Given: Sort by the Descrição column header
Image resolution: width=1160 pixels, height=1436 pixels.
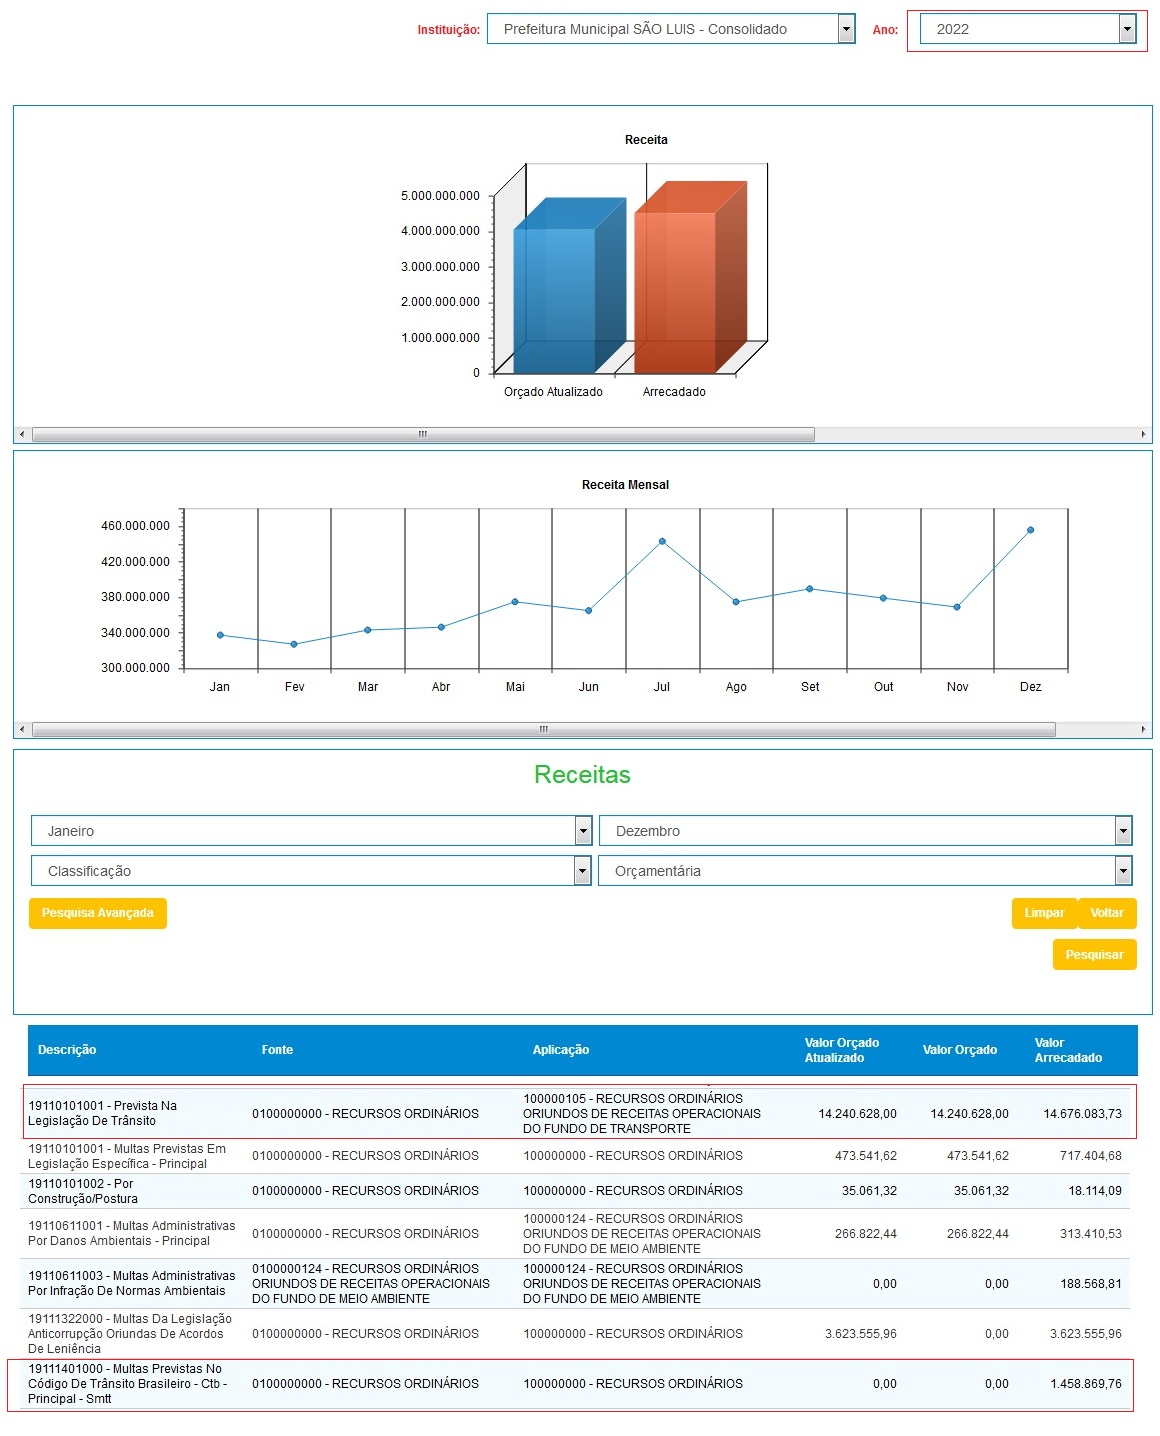Looking at the screenshot, I should point(67,1050).
